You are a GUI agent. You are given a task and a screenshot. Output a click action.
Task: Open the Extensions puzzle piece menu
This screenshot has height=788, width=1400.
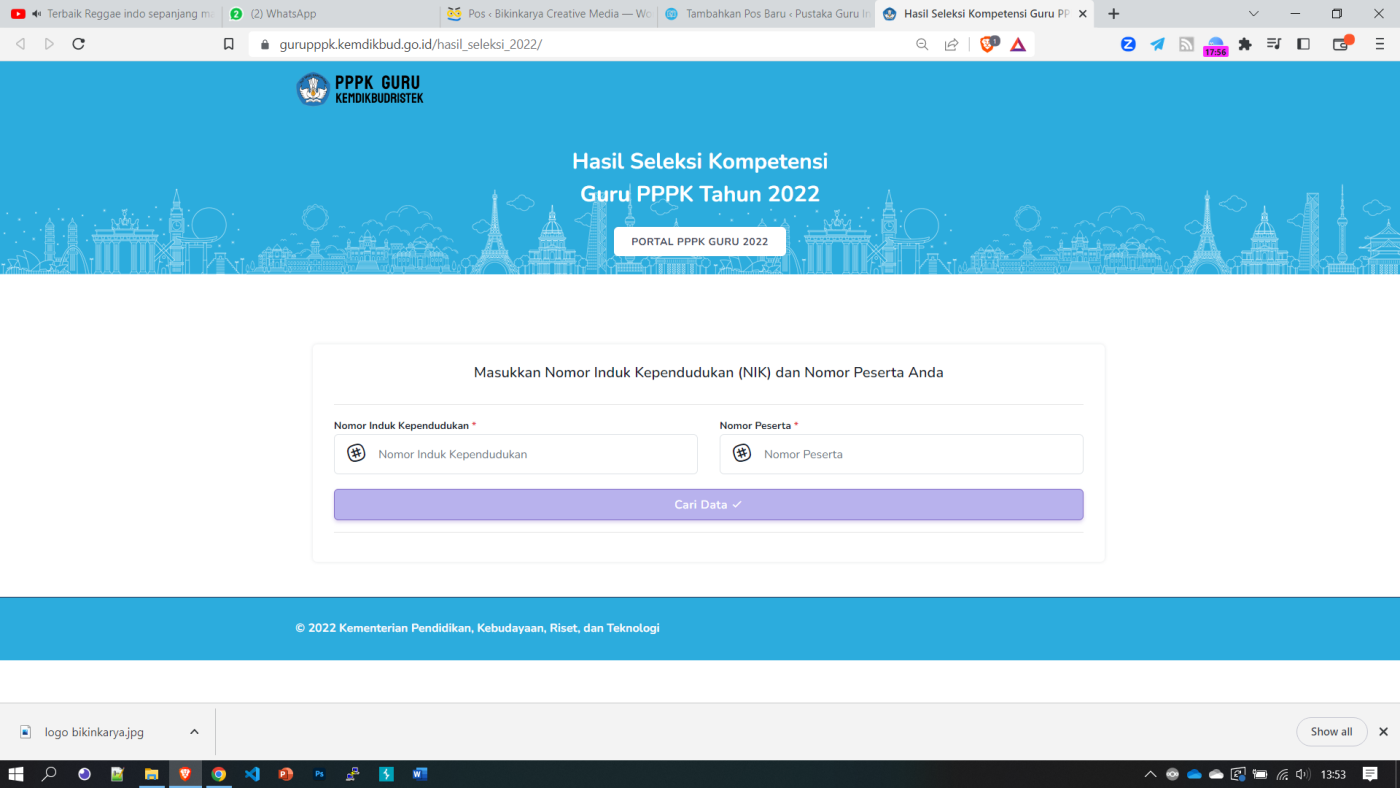(x=1245, y=44)
